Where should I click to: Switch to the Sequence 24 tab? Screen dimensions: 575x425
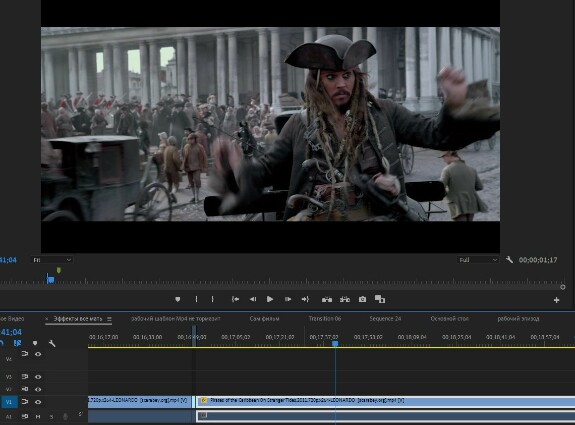[385, 319]
